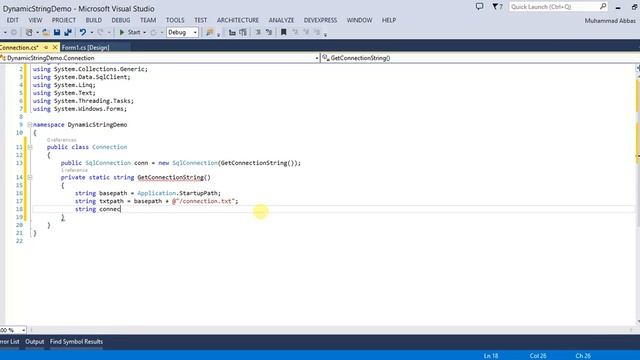Switch to Form1.cs [Design] tab

point(86,47)
